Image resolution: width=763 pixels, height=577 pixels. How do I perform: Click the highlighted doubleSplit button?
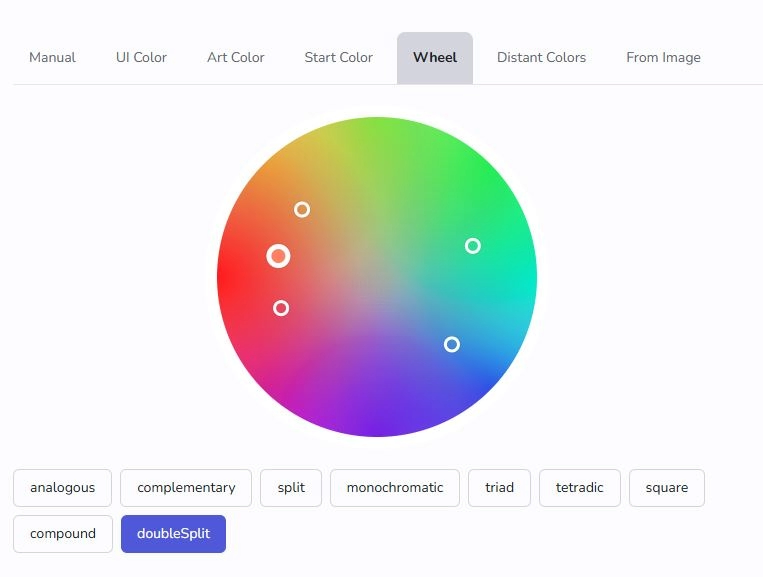pyautogui.click(x=173, y=534)
